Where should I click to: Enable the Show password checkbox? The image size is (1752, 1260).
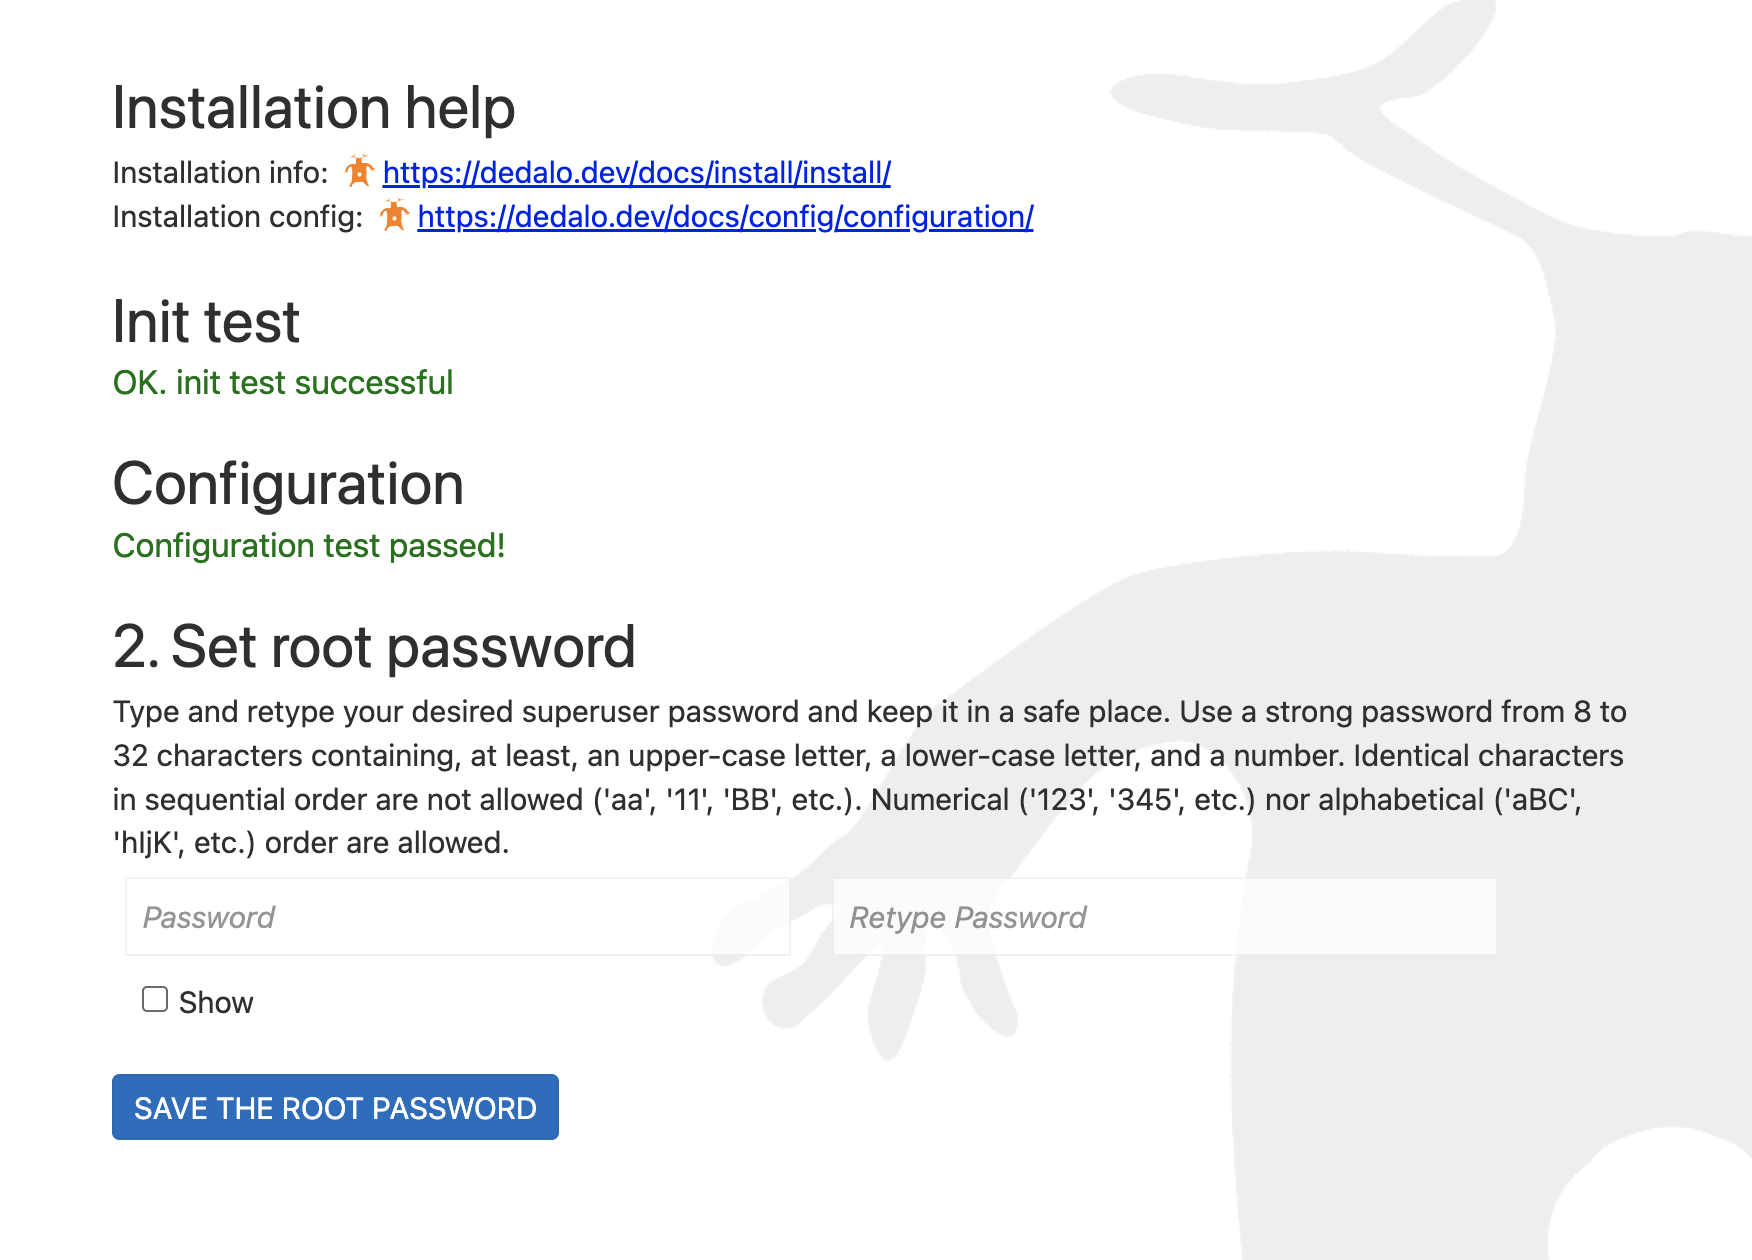pyautogui.click(x=155, y=1000)
